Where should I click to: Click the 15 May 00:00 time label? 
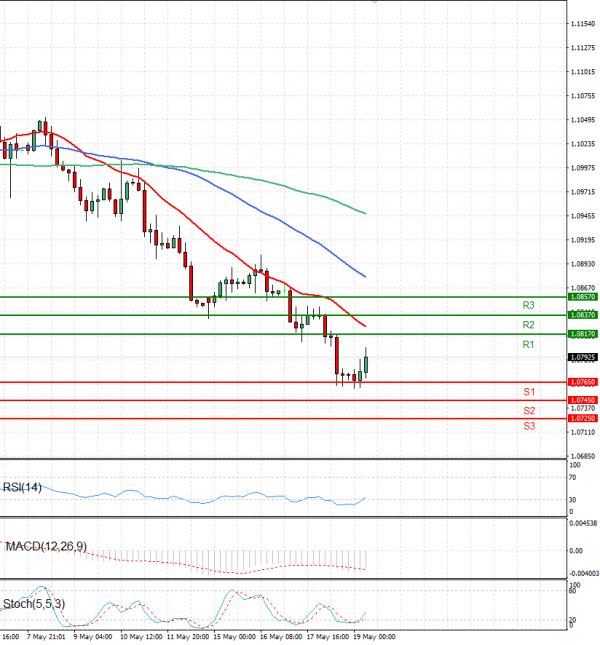point(234,637)
